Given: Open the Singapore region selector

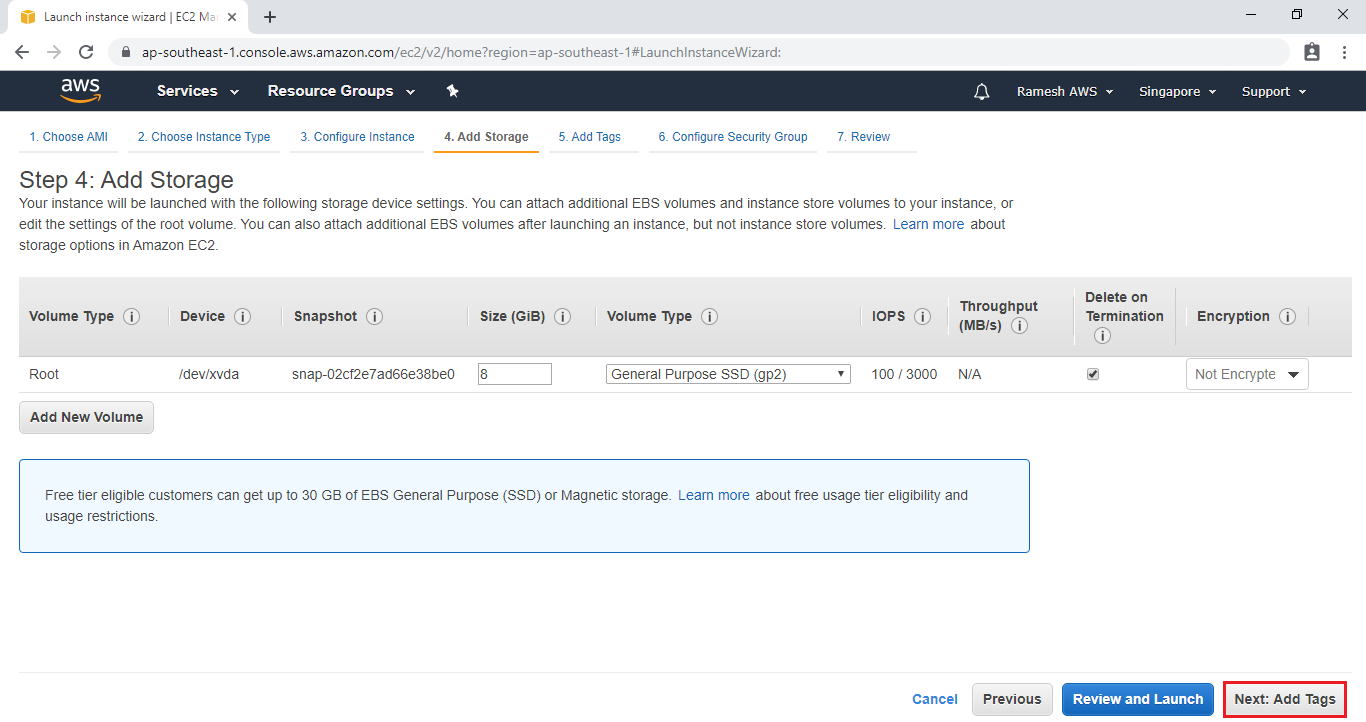Looking at the screenshot, I should coord(1177,91).
